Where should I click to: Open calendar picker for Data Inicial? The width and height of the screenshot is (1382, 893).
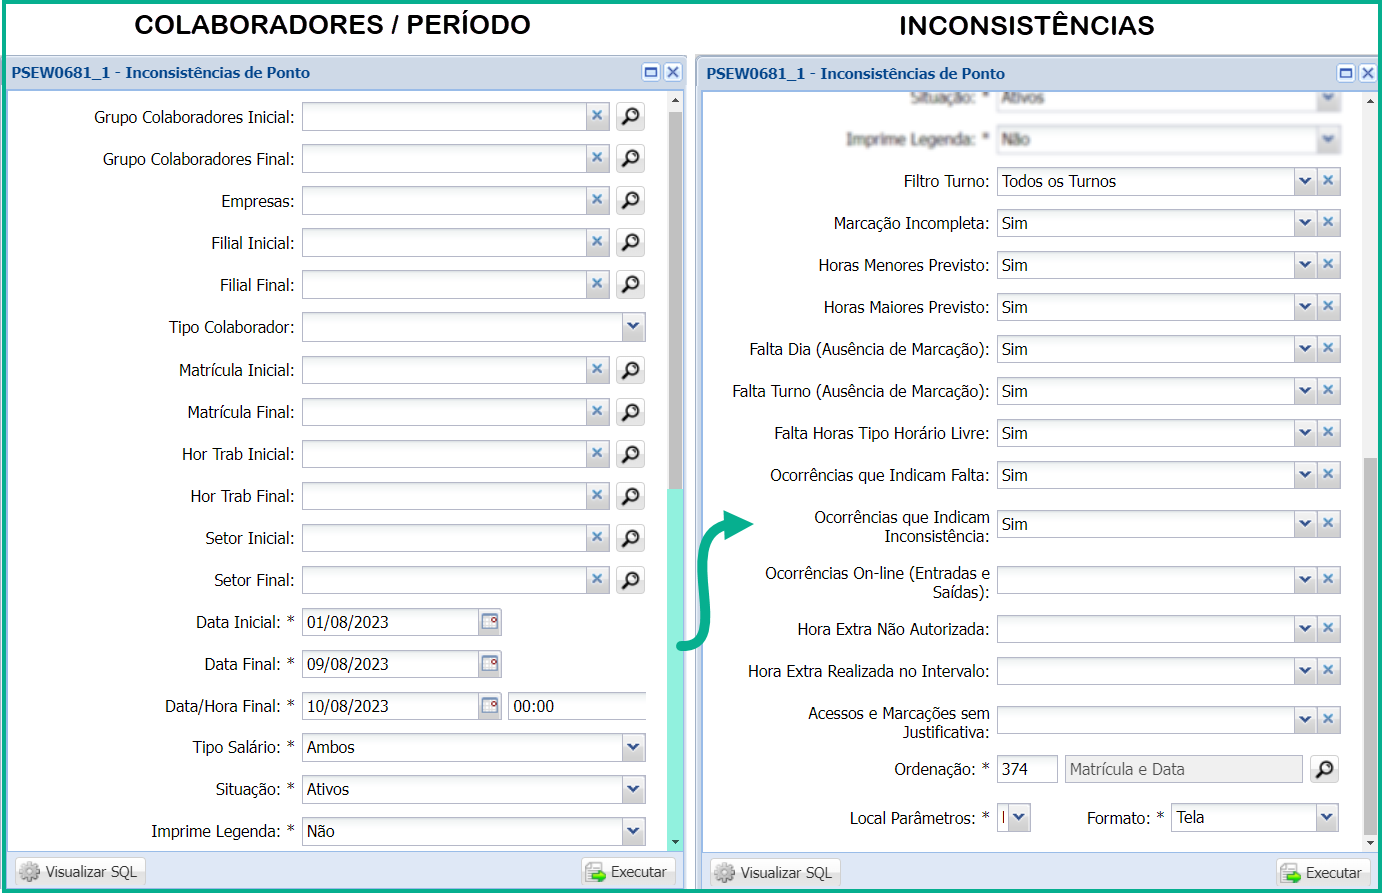coord(487,621)
